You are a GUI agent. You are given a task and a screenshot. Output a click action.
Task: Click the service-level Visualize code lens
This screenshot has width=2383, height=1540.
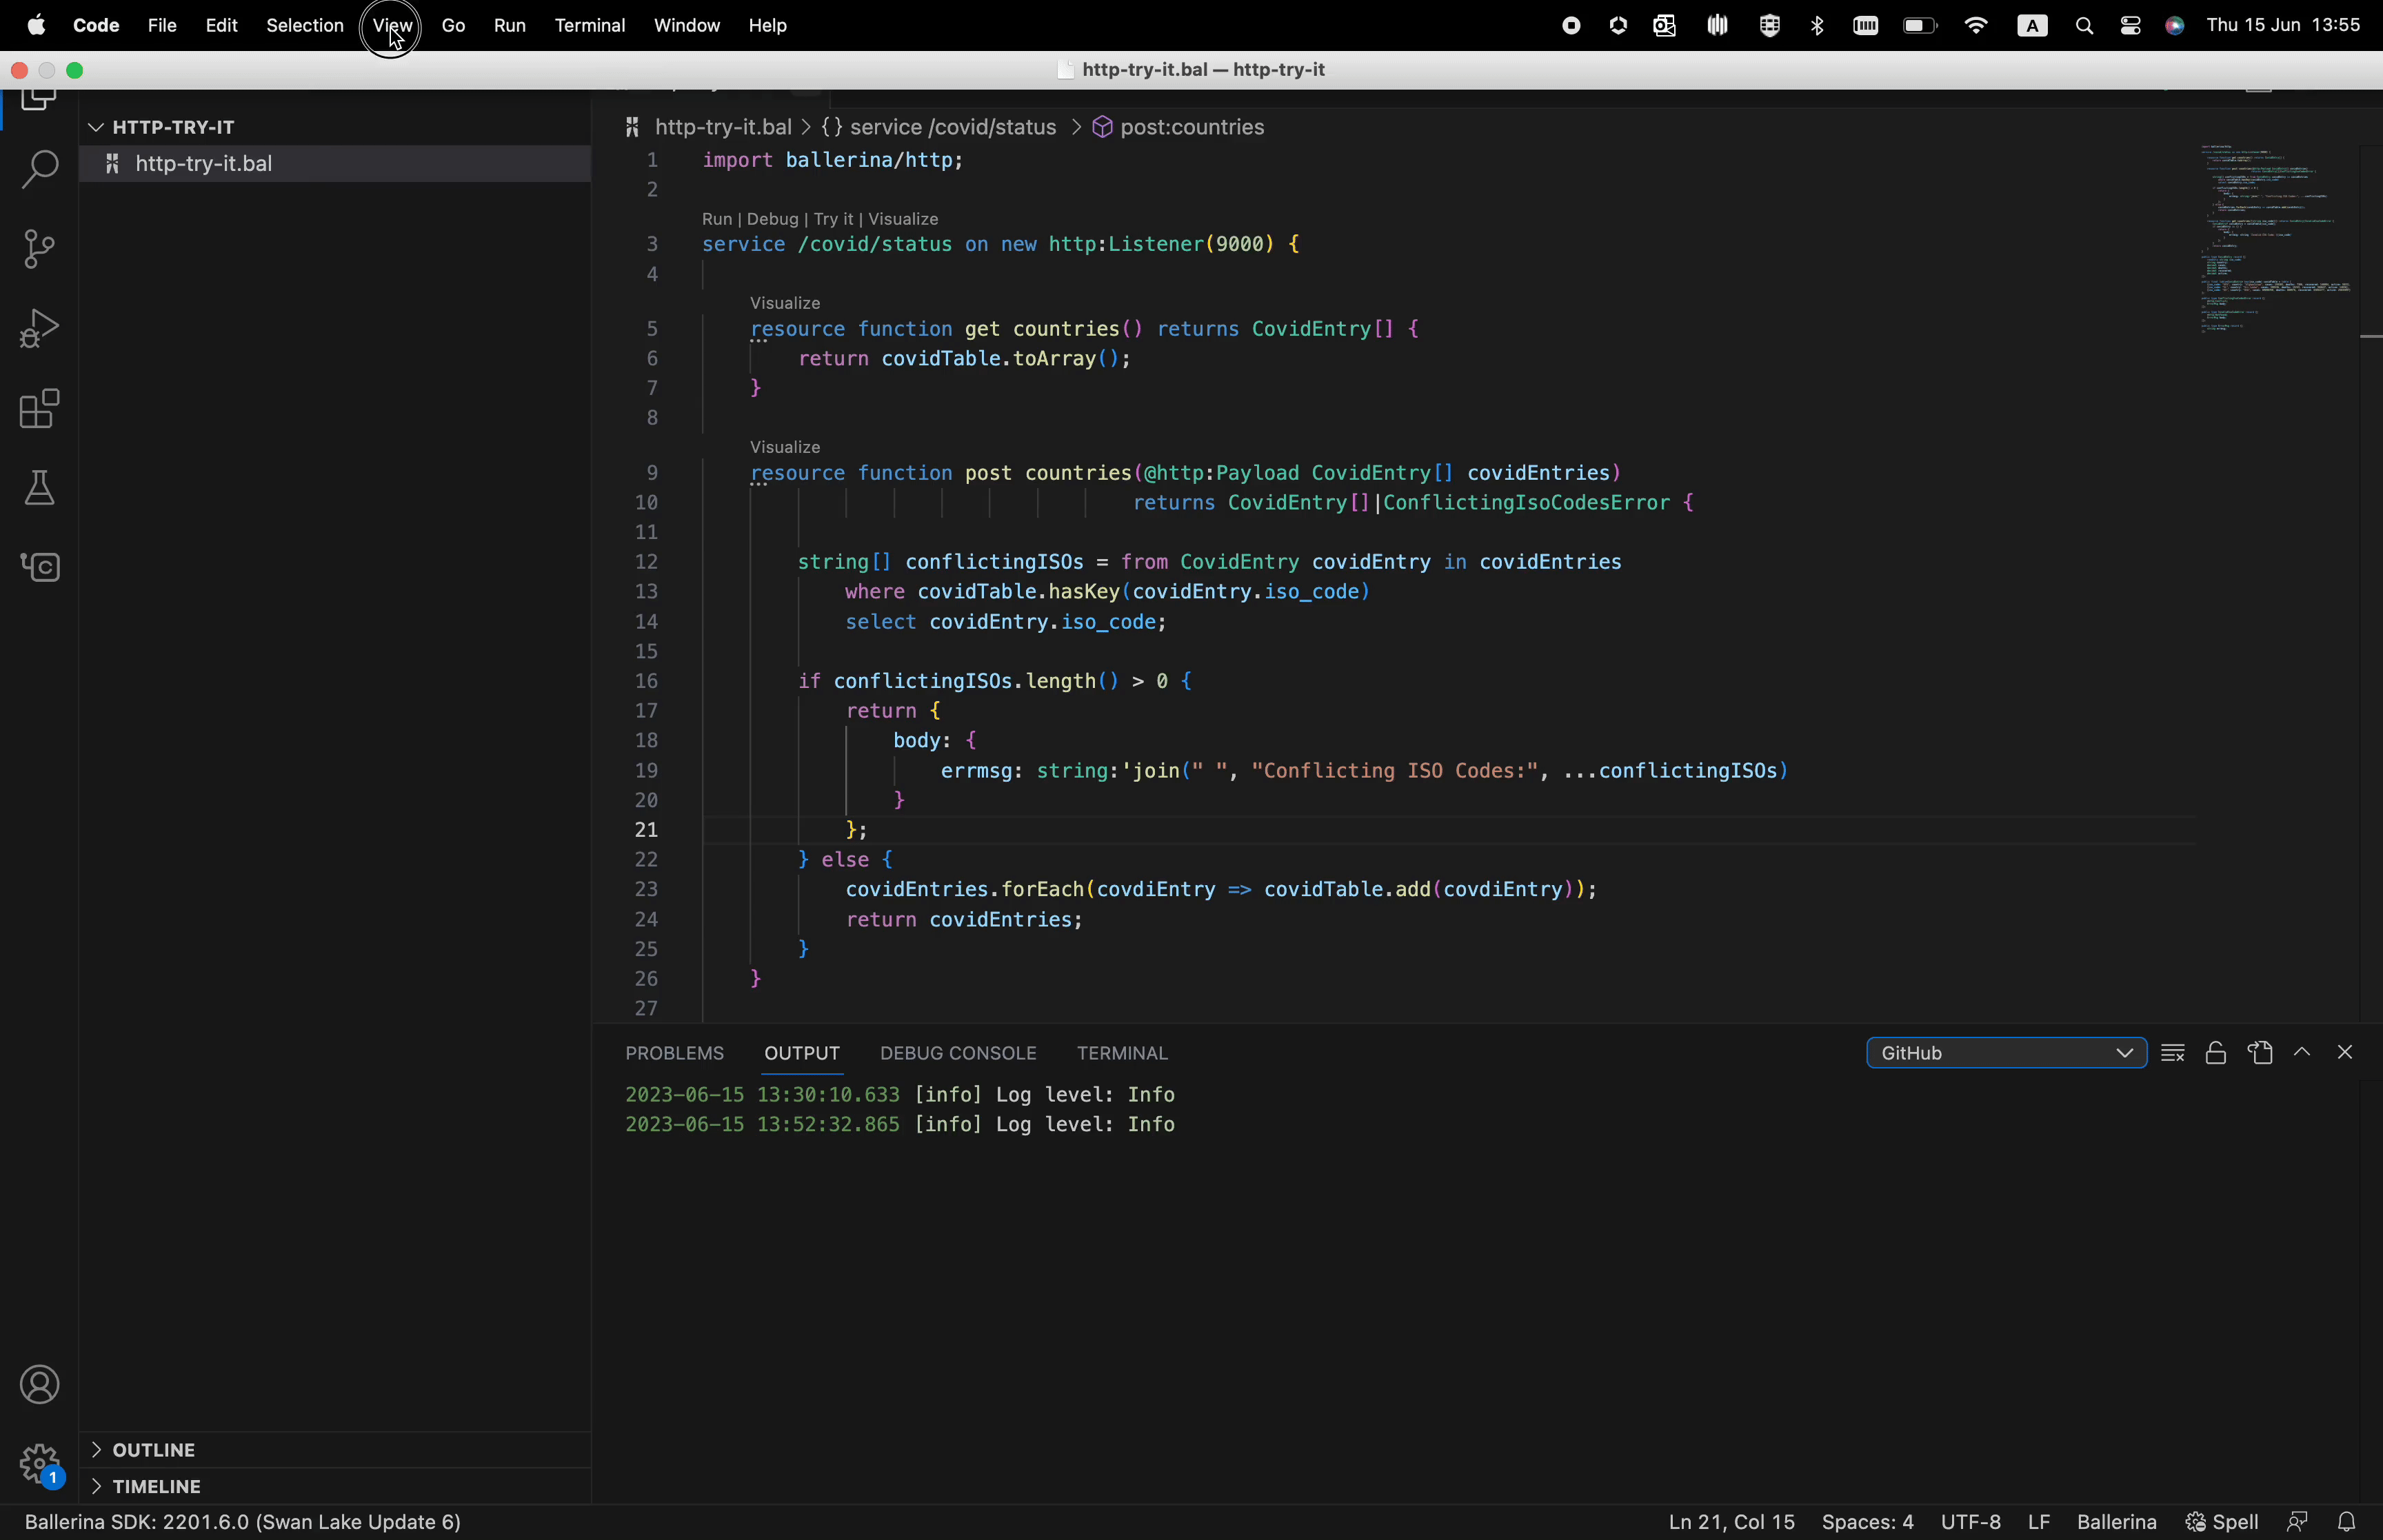pyautogui.click(x=903, y=219)
